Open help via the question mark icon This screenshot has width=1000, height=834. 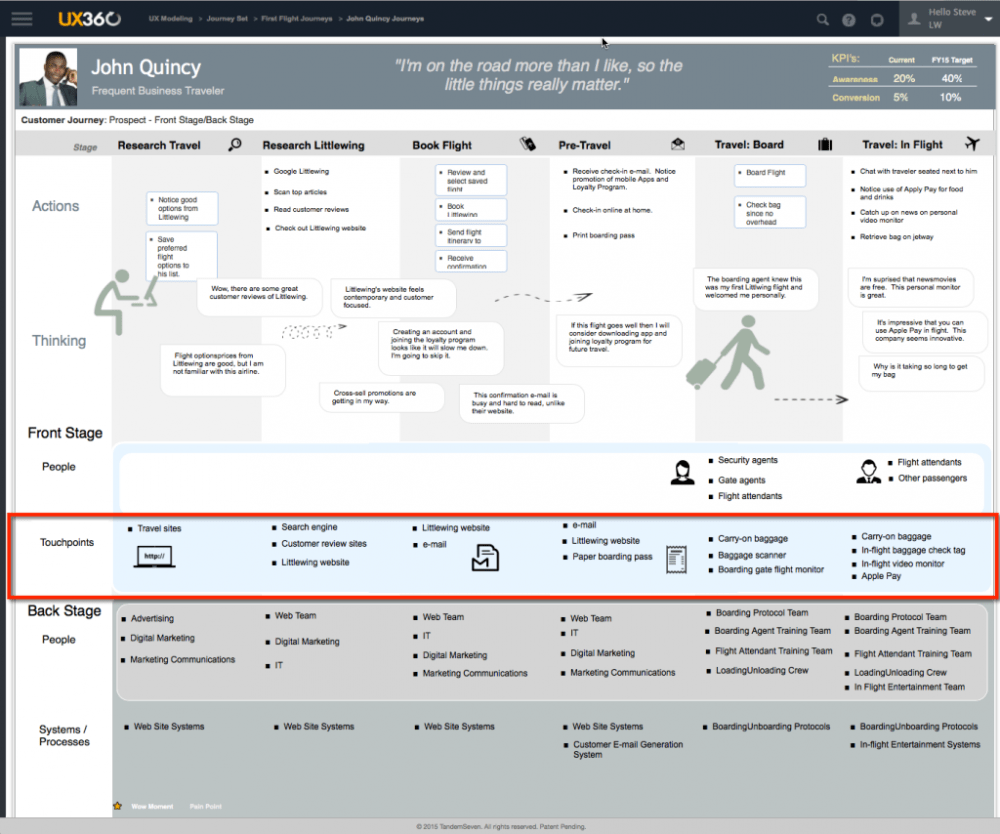pyautogui.click(x=848, y=18)
